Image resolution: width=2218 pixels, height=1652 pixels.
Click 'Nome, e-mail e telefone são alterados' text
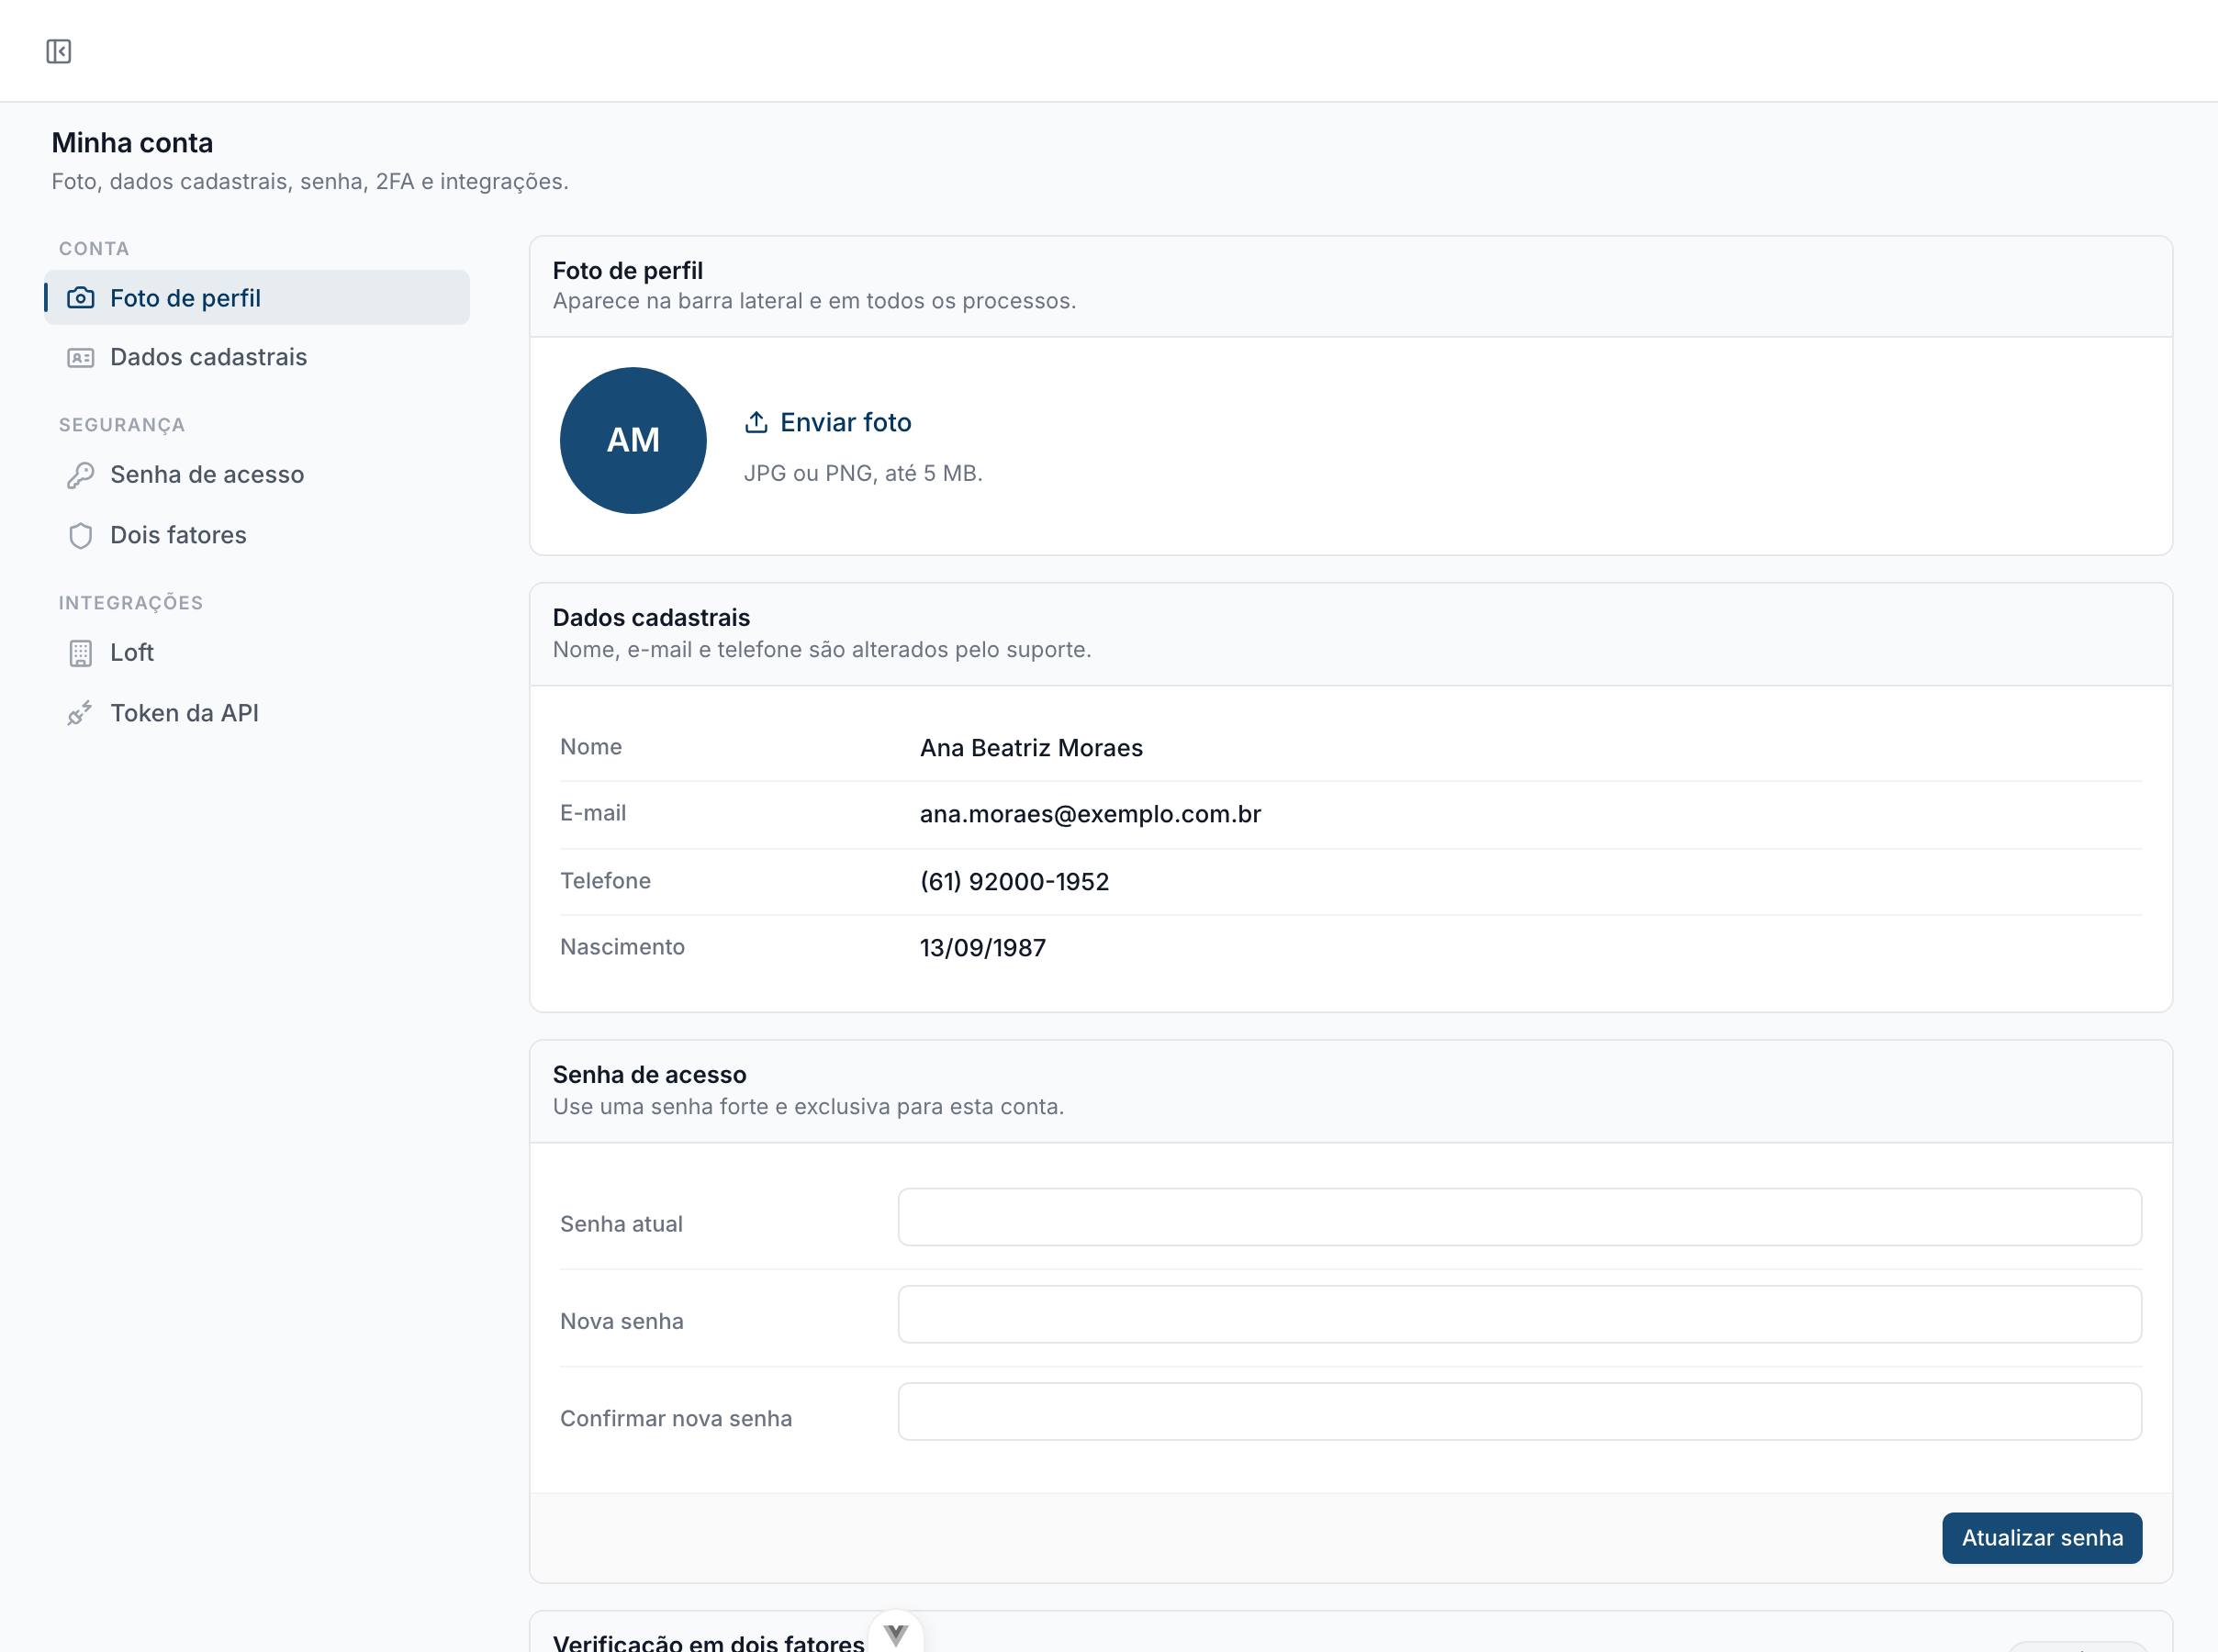click(822, 650)
